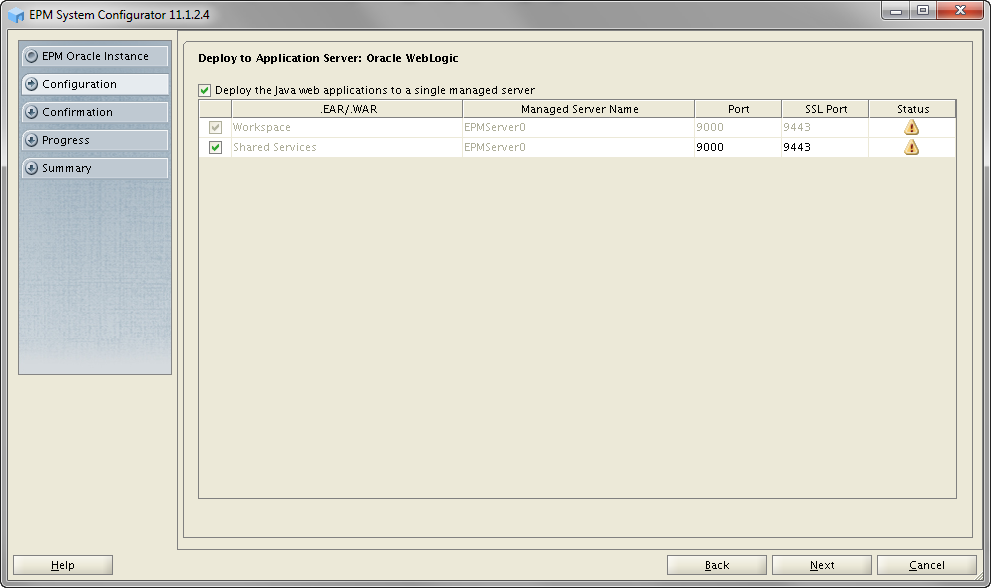This screenshot has height=588, width=991.
Task: Select the EPM Oracle Instance step
Action: [x=95, y=56]
